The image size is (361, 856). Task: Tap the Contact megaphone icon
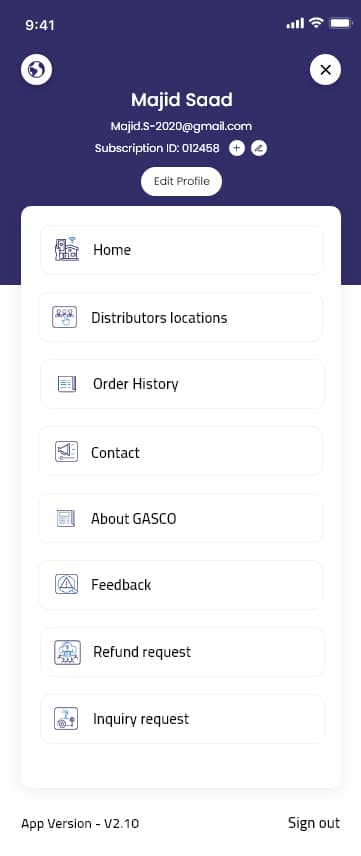coord(67,451)
